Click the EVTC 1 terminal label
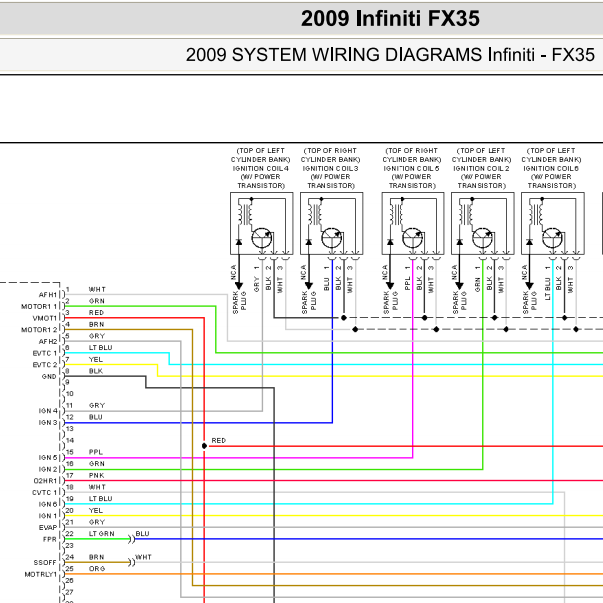The image size is (603, 603). 45,353
